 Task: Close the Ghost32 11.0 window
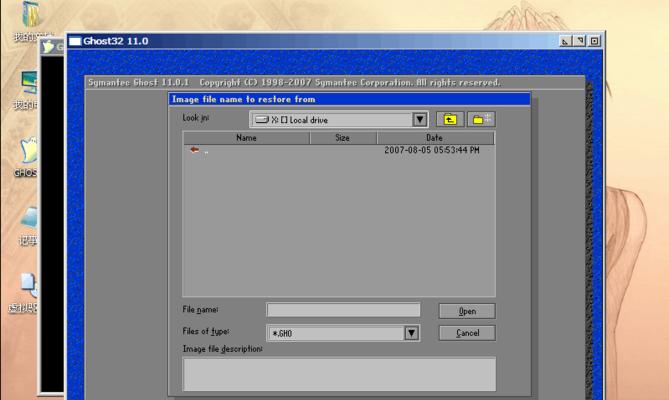coord(594,41)
